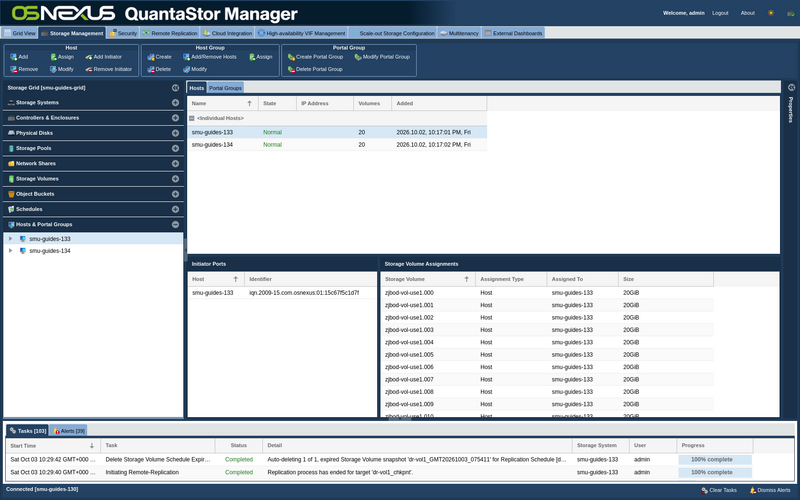Click the initiator identifier iqn.2009-15 entry

(304, 293)
